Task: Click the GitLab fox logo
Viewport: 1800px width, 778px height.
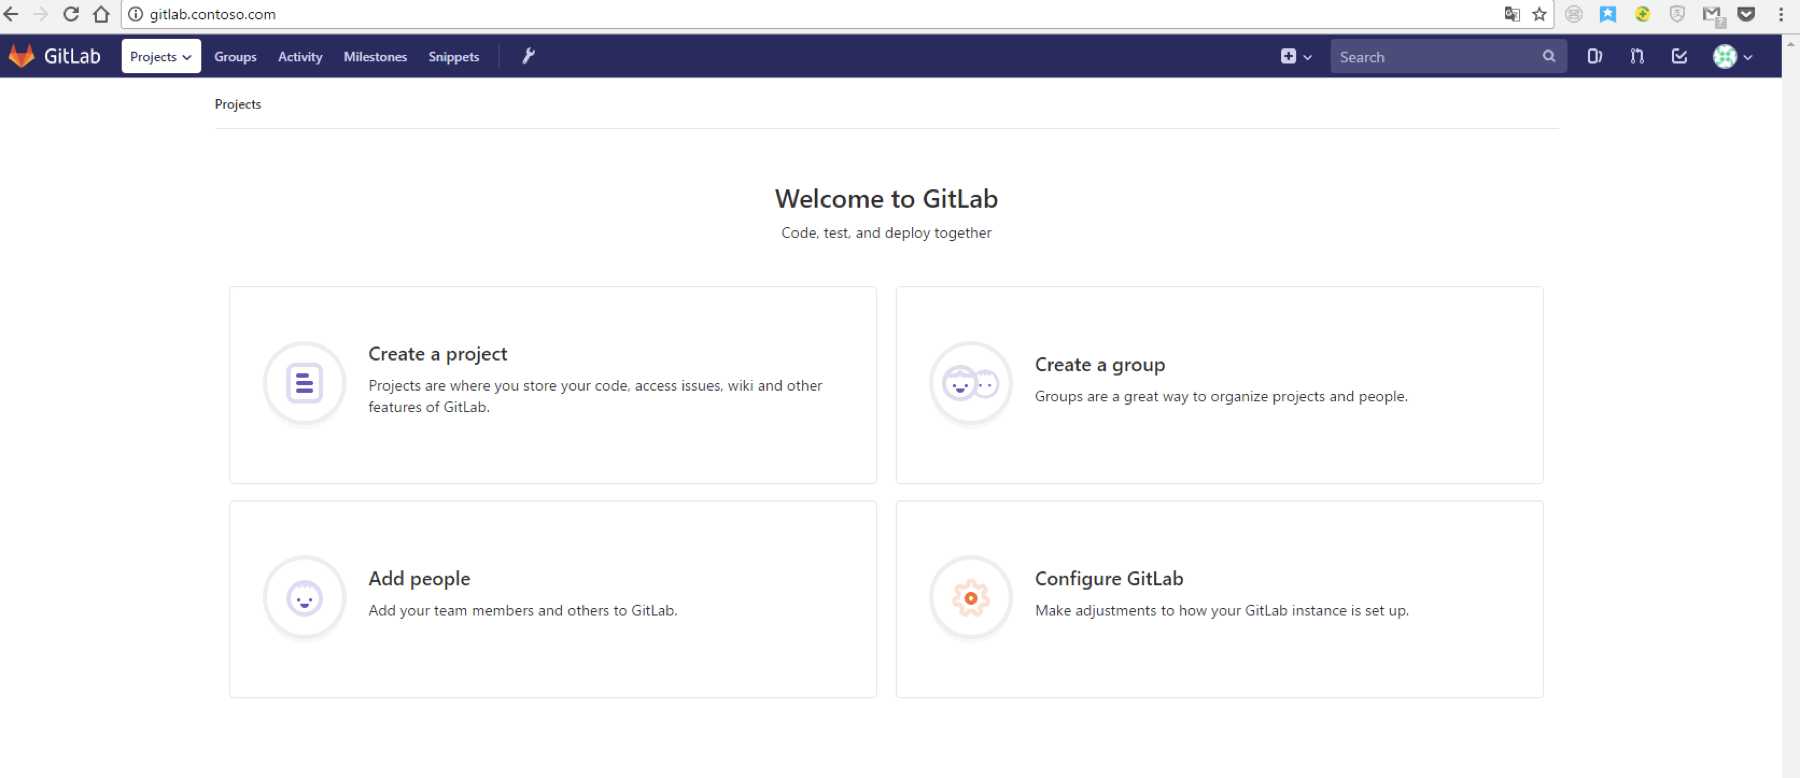Action: (21, 56)
